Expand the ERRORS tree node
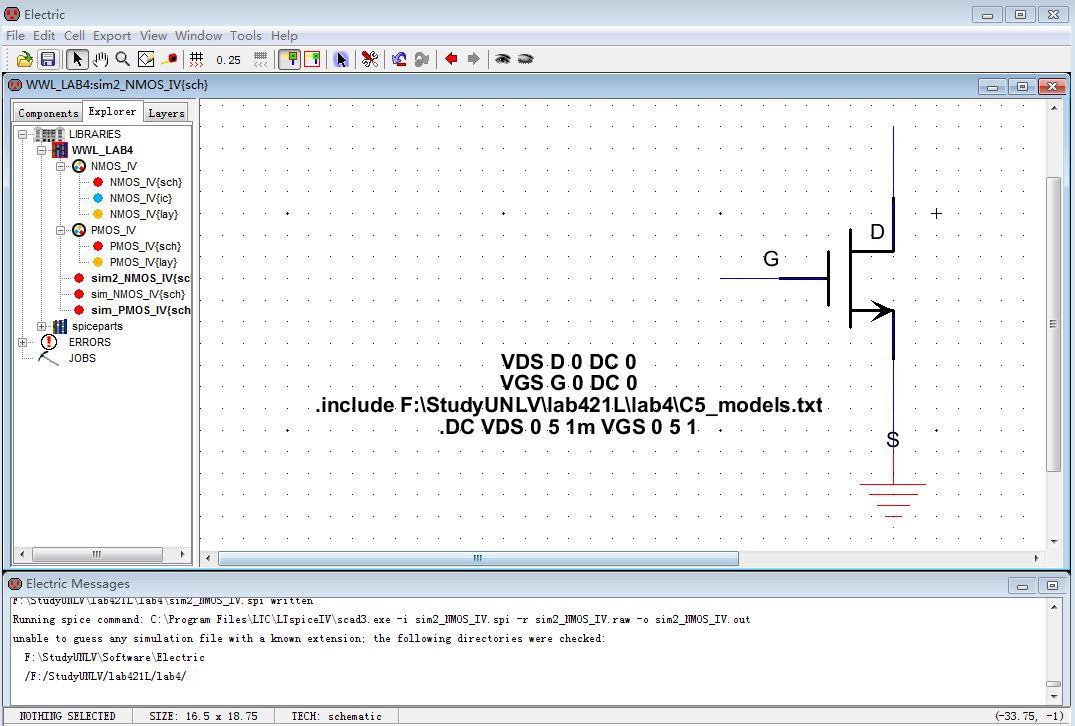 pyautogui.click(x=22, y=342)
